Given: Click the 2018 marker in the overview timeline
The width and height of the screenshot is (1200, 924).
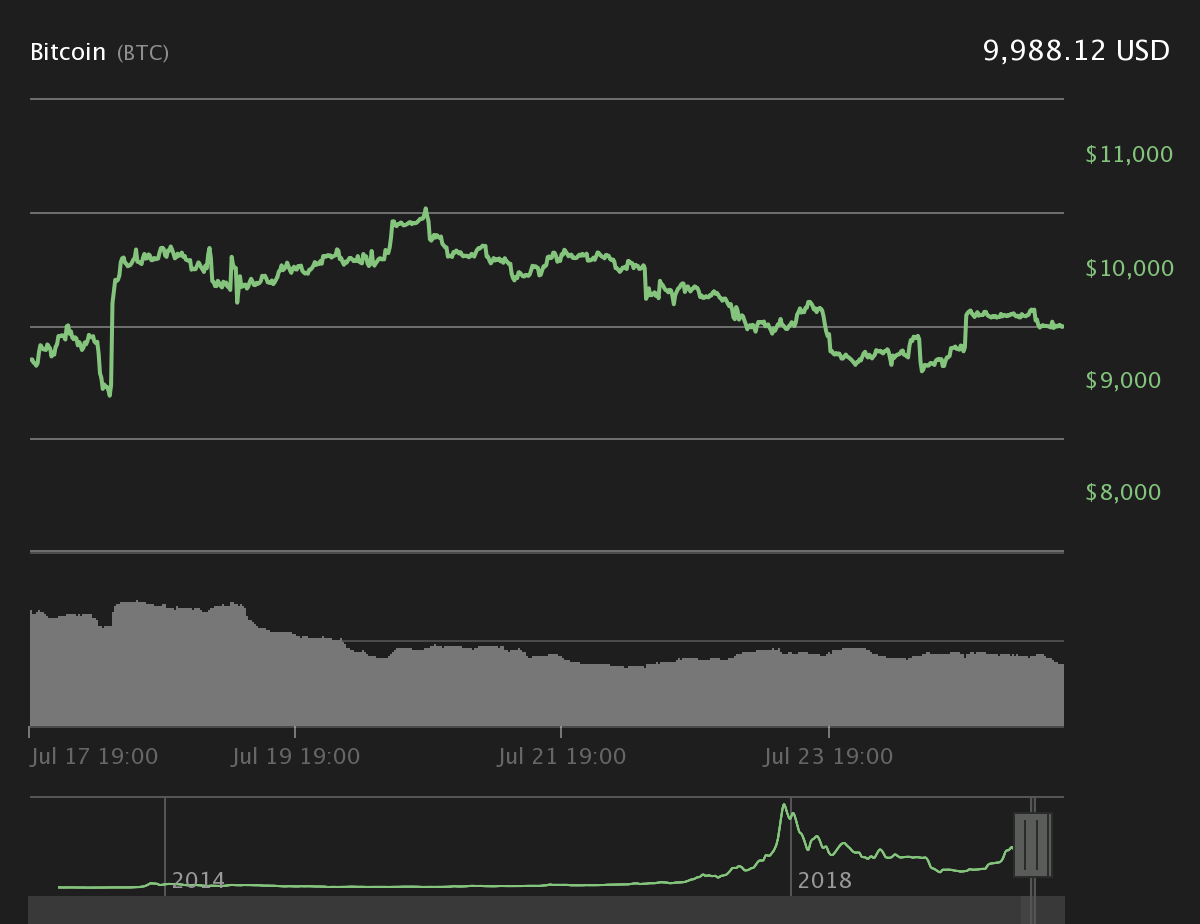Looking at the screenshot, I should (825, 881).
